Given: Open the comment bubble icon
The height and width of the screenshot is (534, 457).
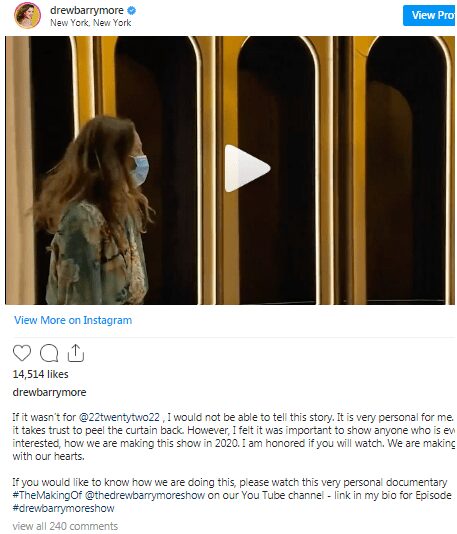Looking at the screenshot, I should [x=49, y=353].
